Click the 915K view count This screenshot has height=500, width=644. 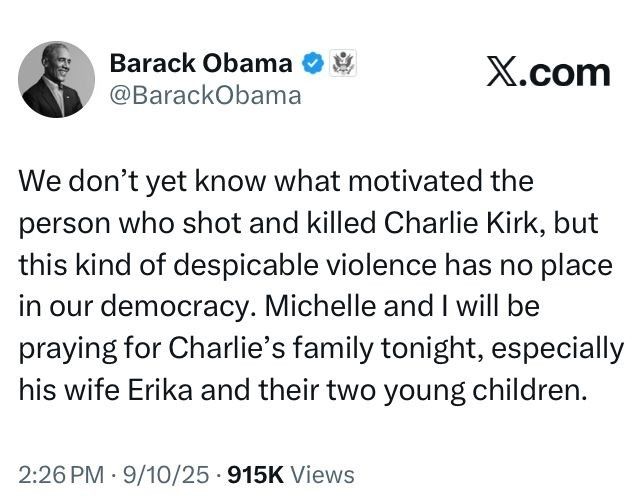[x=256, y=474]
